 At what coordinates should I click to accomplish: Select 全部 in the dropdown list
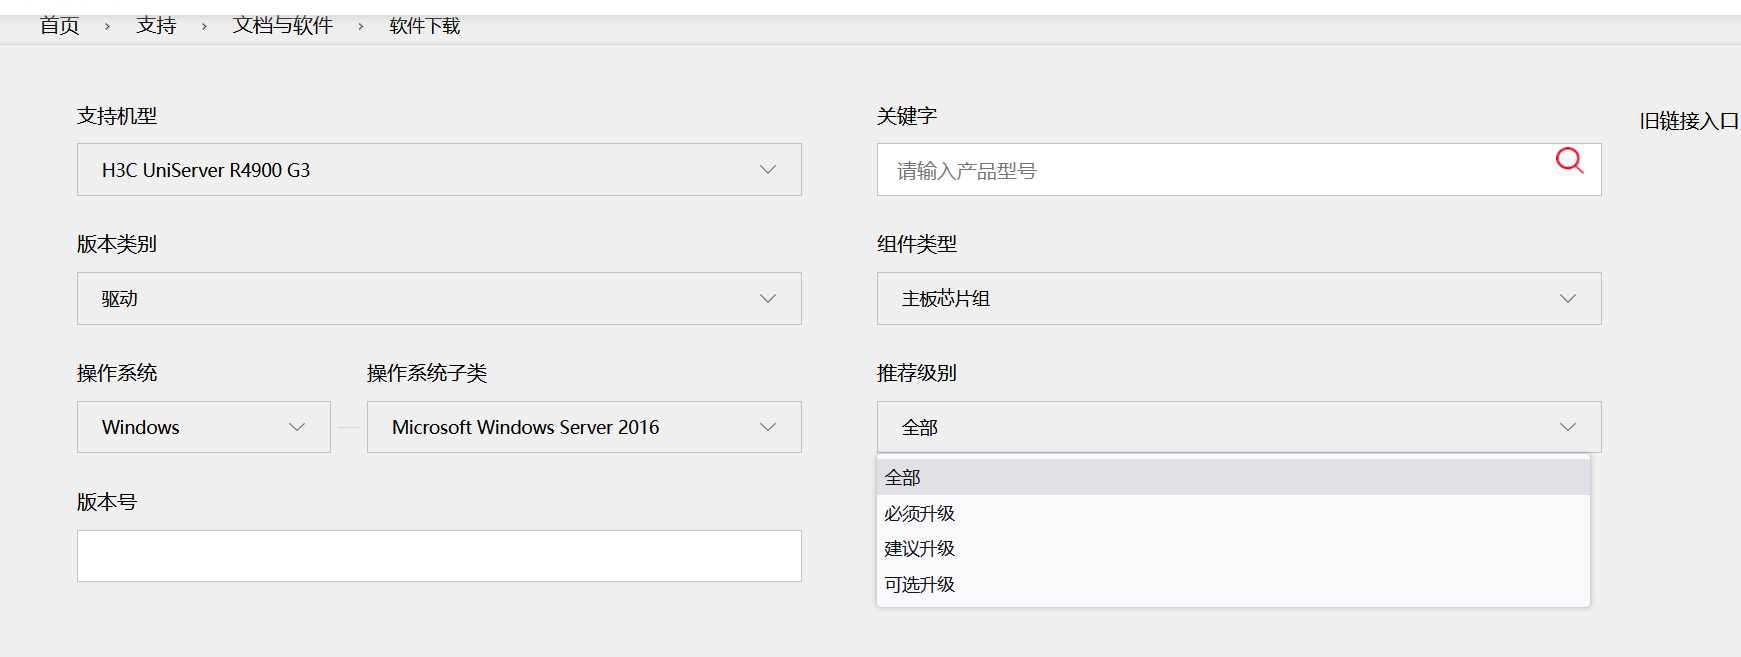point(903,478)
